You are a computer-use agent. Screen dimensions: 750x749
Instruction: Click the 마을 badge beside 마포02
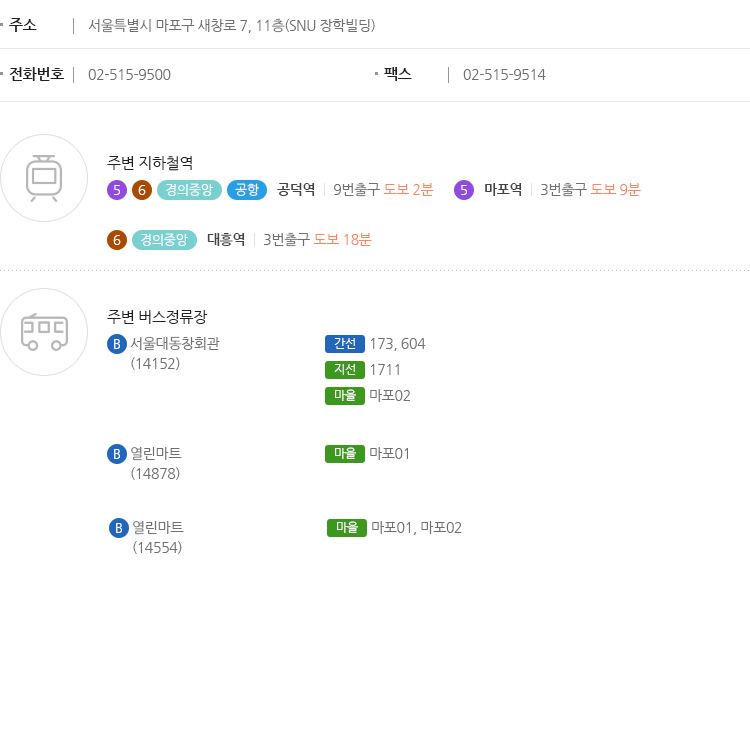[x=345, y=396]
